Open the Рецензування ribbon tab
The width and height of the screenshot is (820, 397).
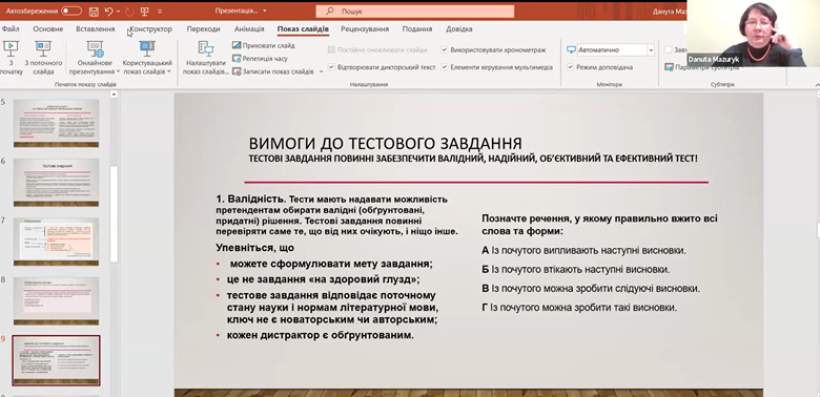pos(365,29)
